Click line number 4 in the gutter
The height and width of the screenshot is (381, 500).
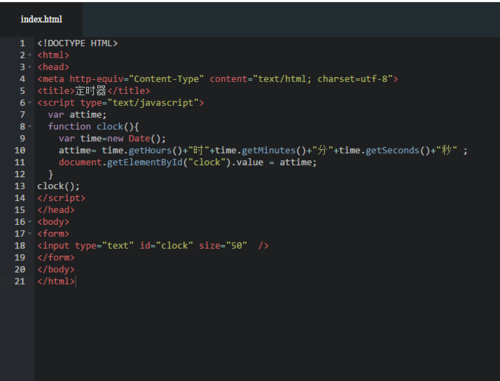(x=22, y=79)
